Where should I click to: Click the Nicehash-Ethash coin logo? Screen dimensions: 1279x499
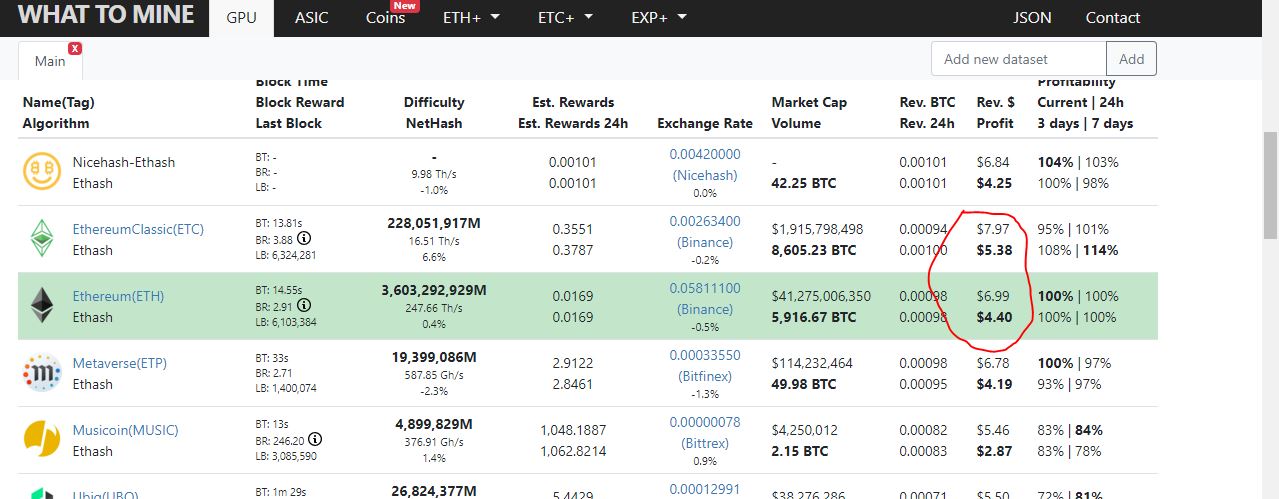point(42,172)
